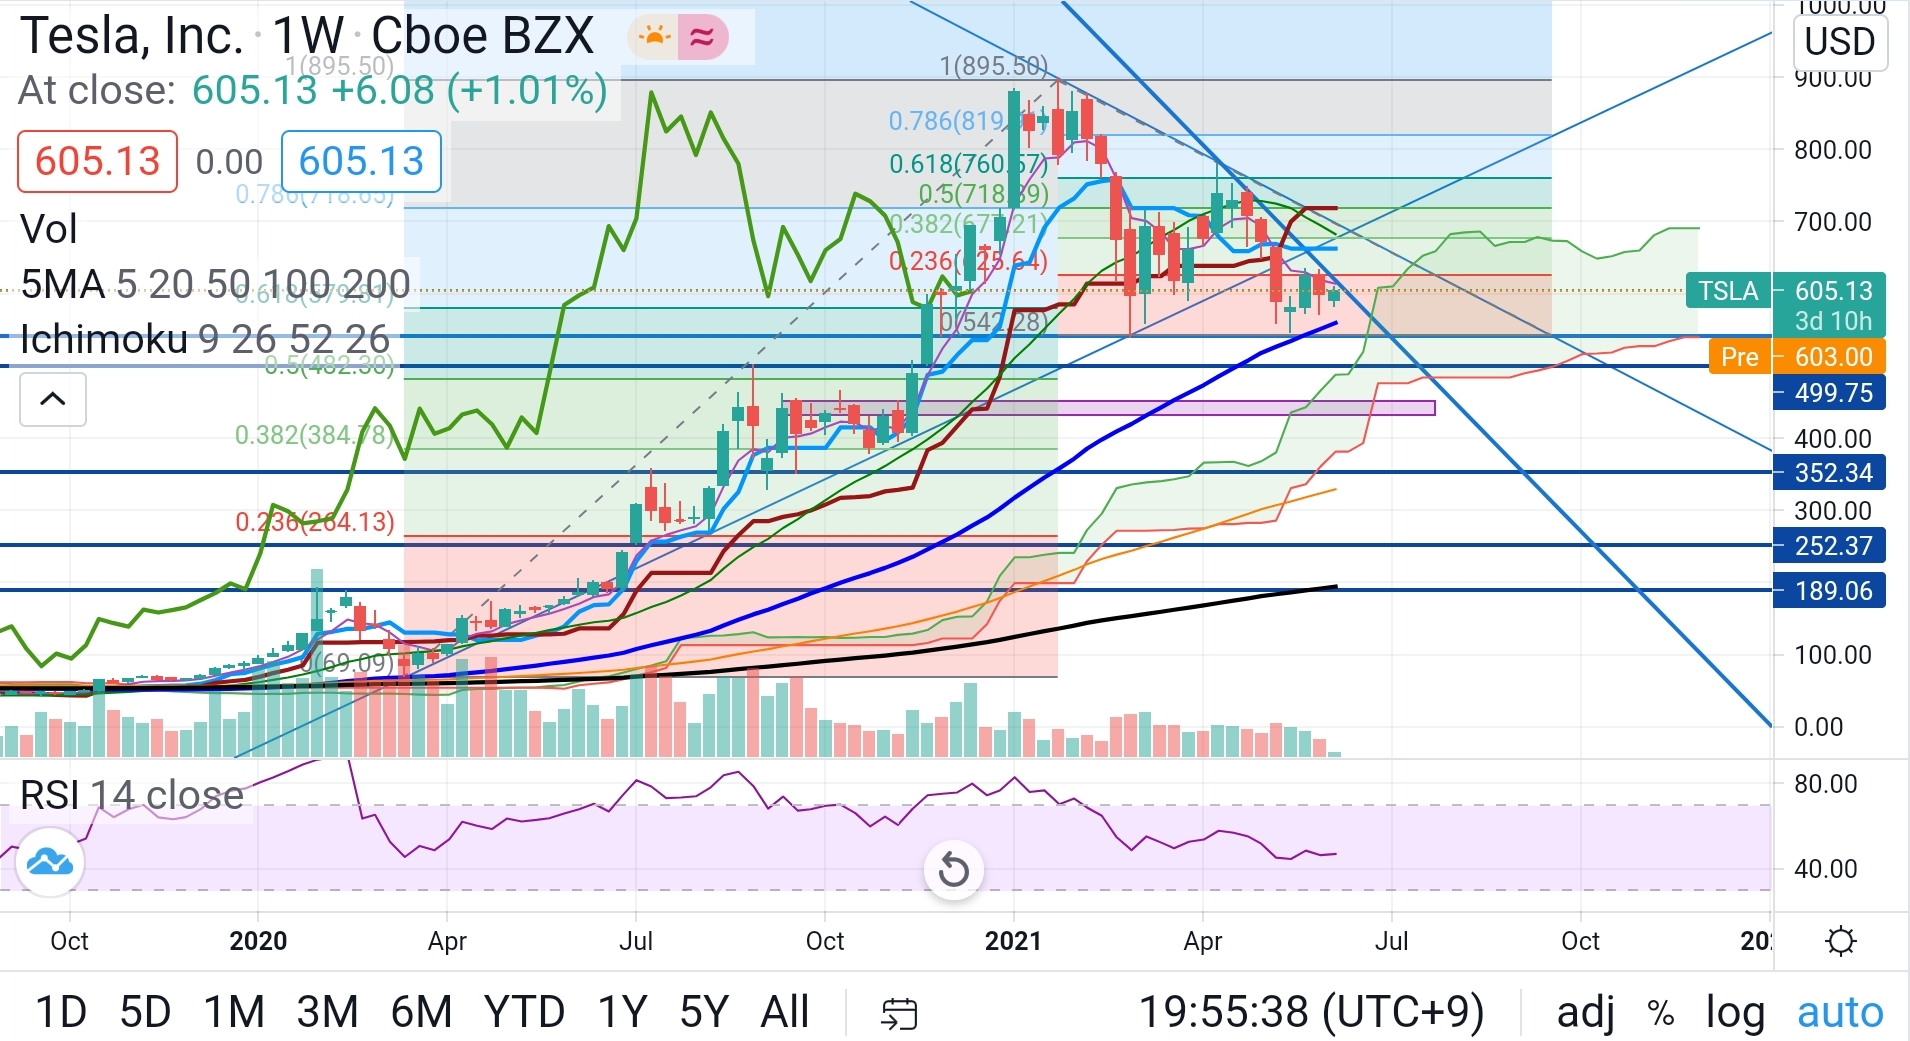
Task: Open the TradingView cloud logo button
Action: (x=50, y=861)
